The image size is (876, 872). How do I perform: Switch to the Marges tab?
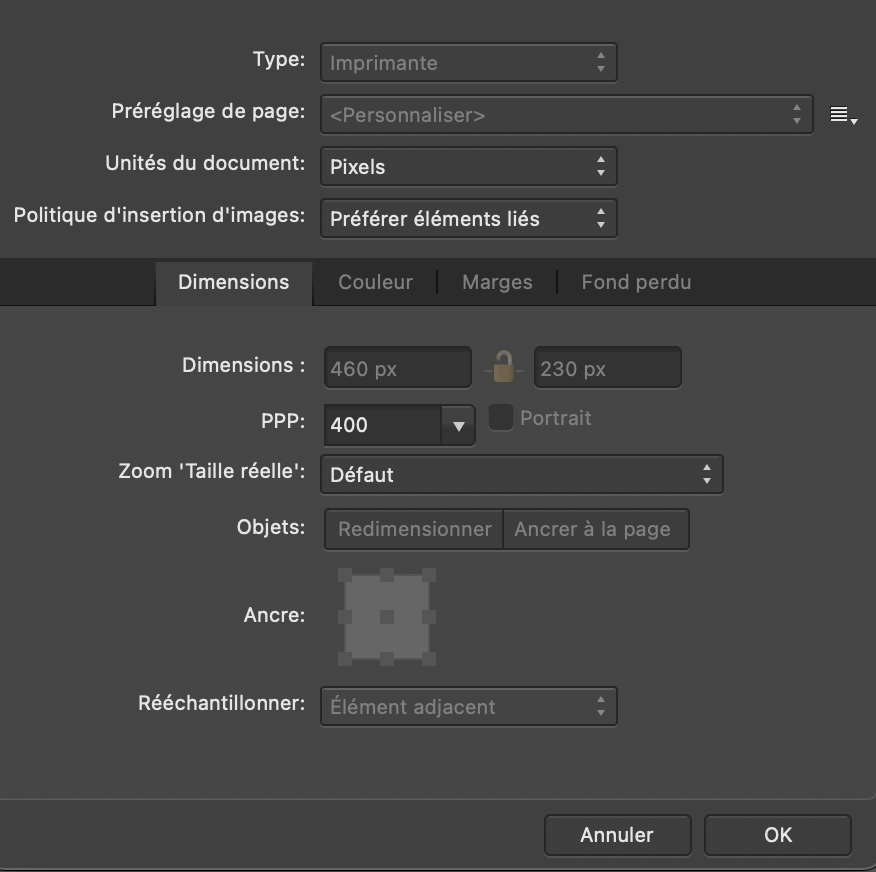(x=497, y=282)
